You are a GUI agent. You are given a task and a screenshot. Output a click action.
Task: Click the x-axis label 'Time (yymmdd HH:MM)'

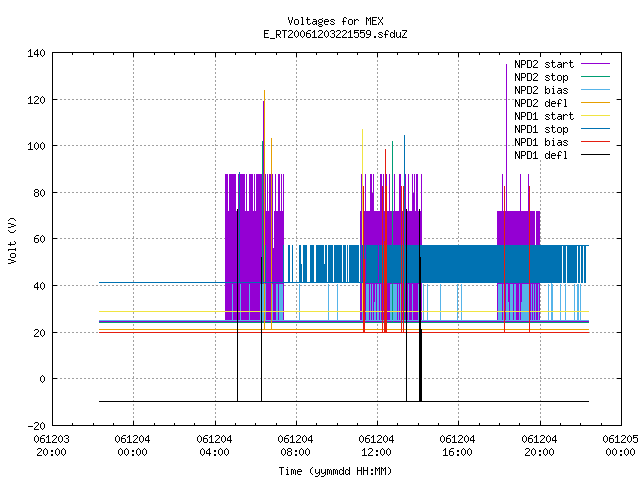point(335,471)
